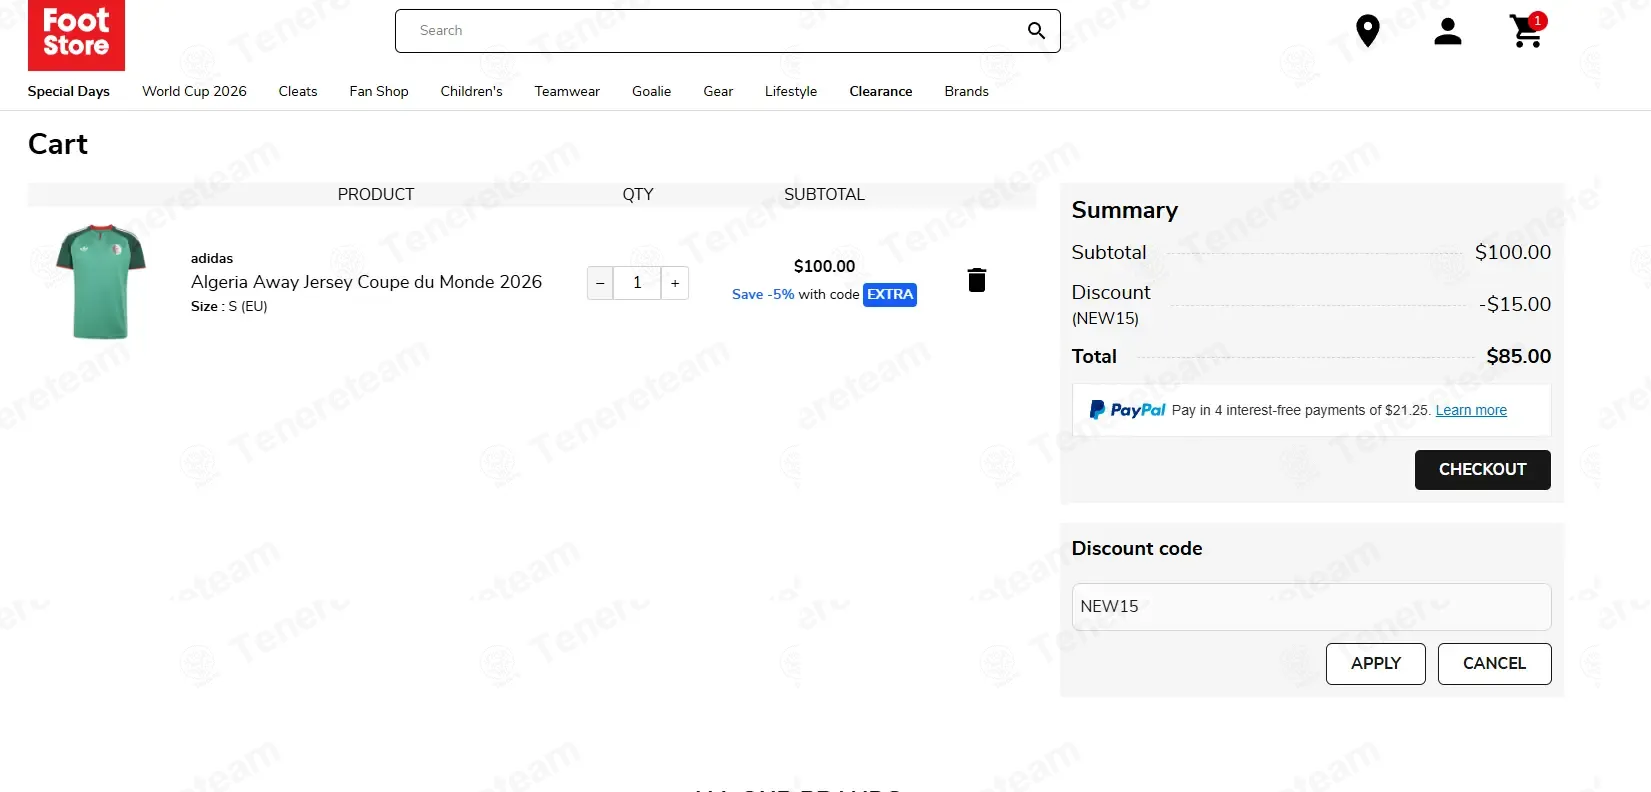The image size is (1651, 792).
Task: Click the (NEW15) label under Discount
Action: coord(1105,319)
